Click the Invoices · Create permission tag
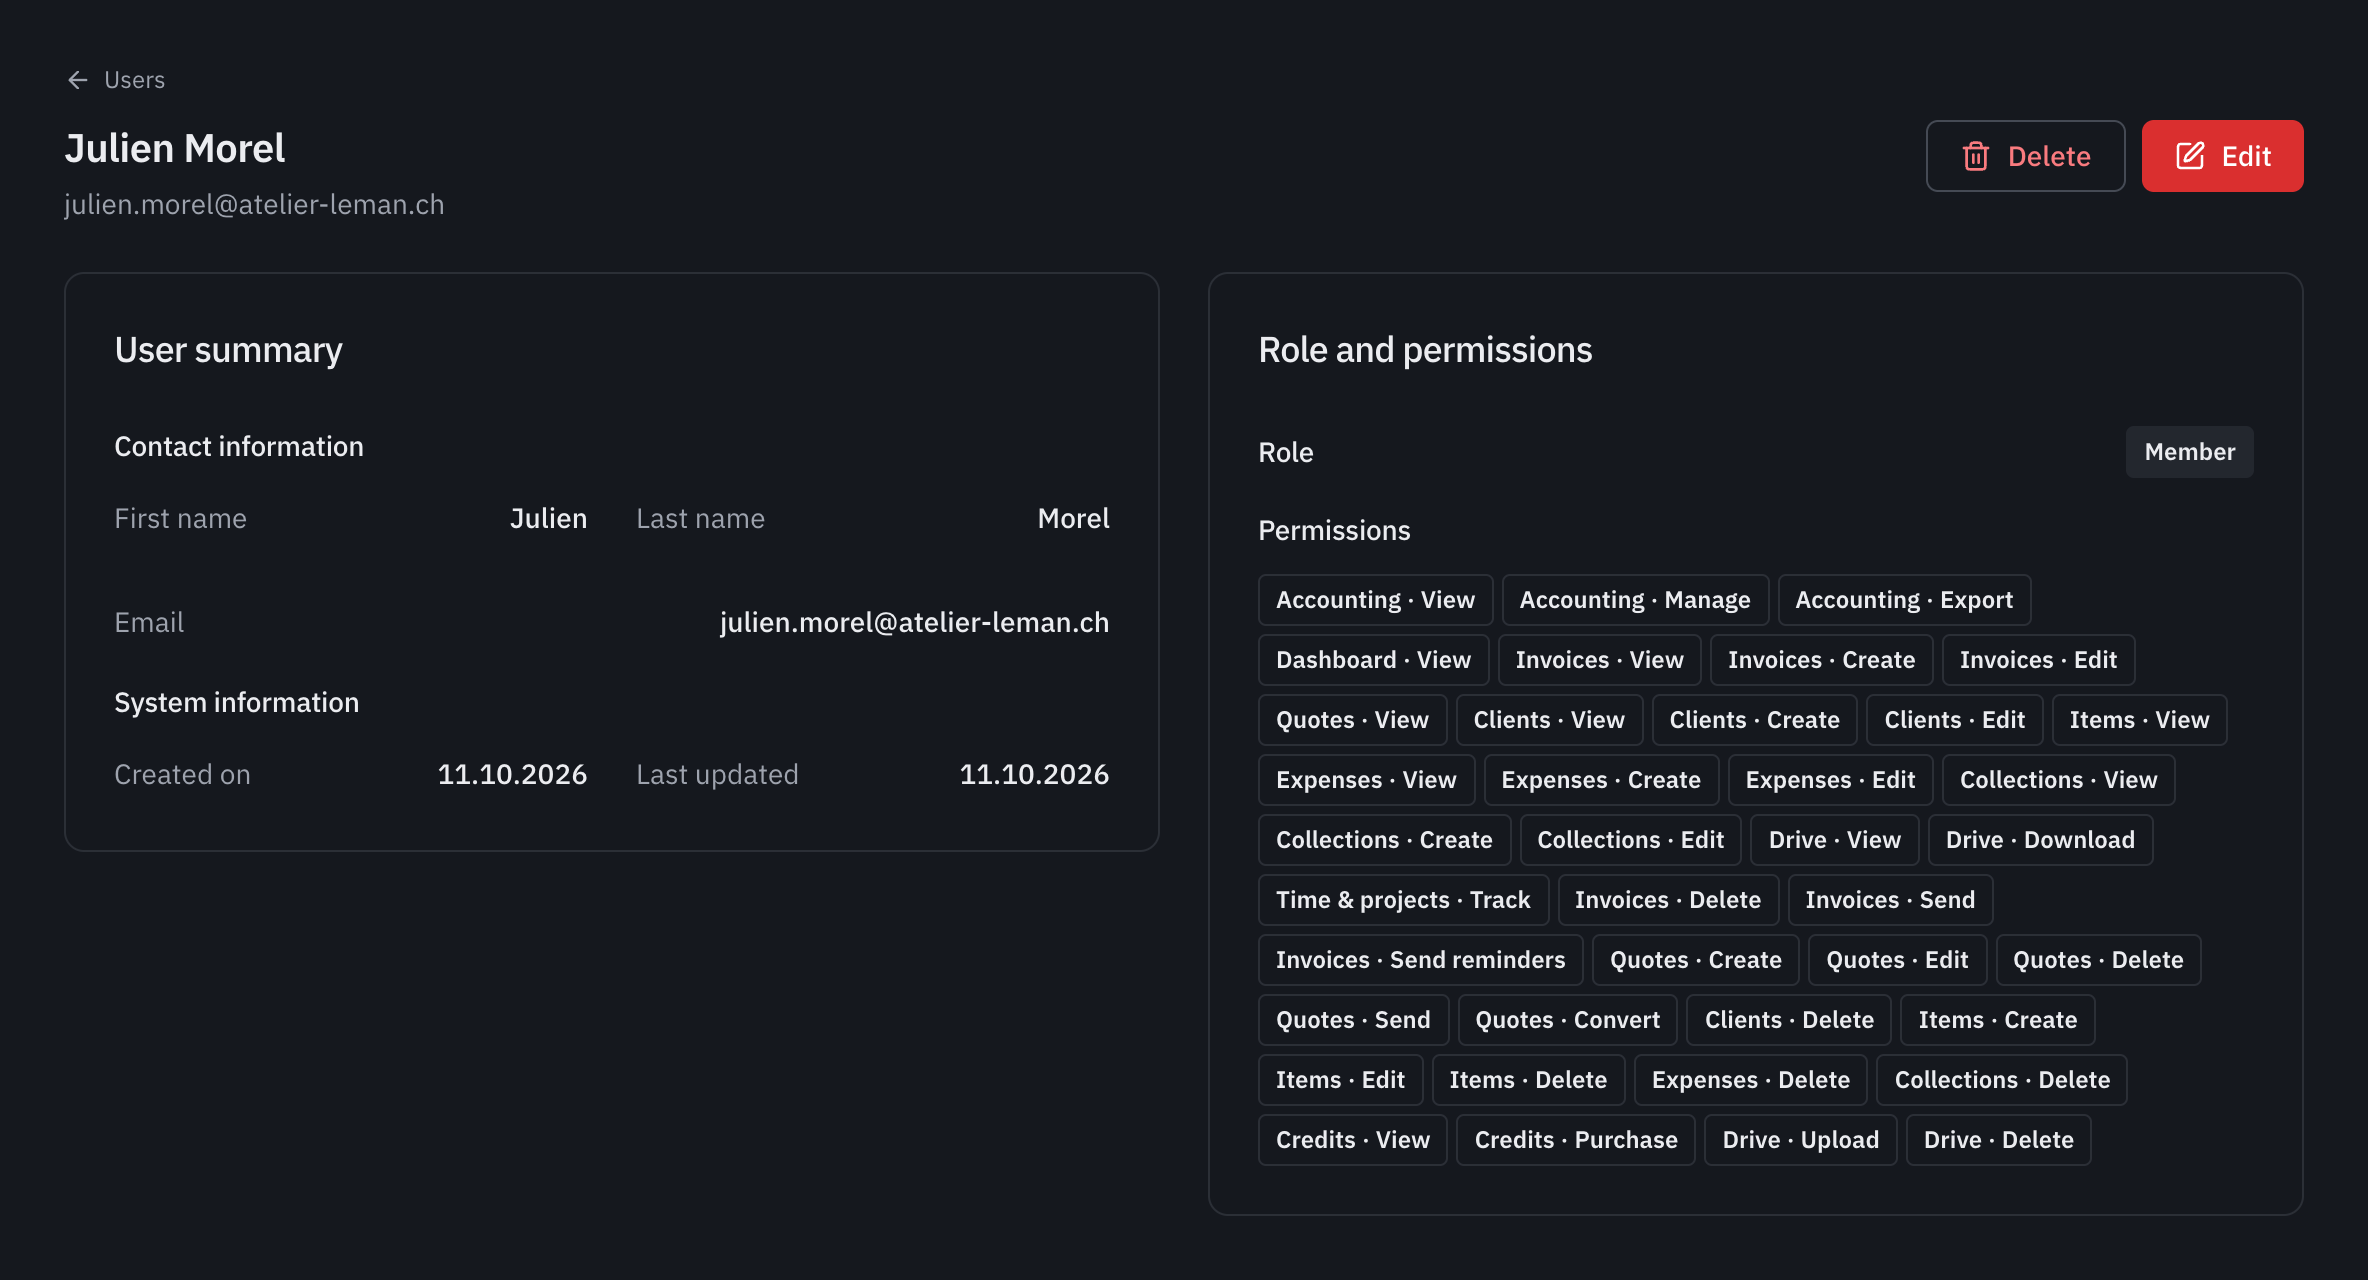Image resolution: width=2368 pixels, height=1280 pixels. [x=1821, y=660]
